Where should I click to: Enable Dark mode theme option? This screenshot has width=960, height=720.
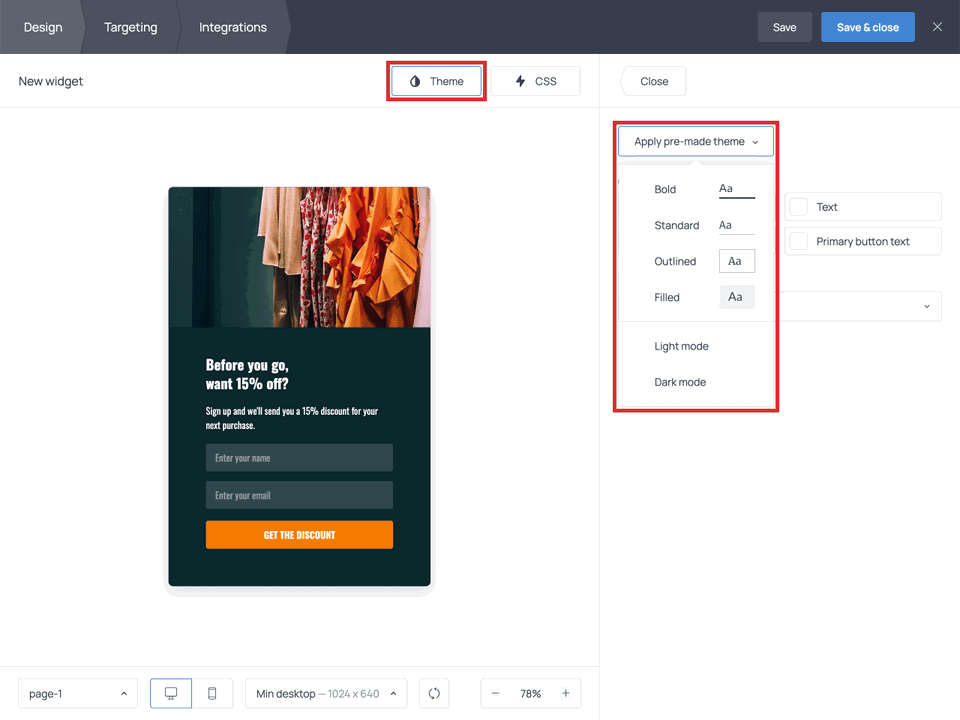point(681,382)
